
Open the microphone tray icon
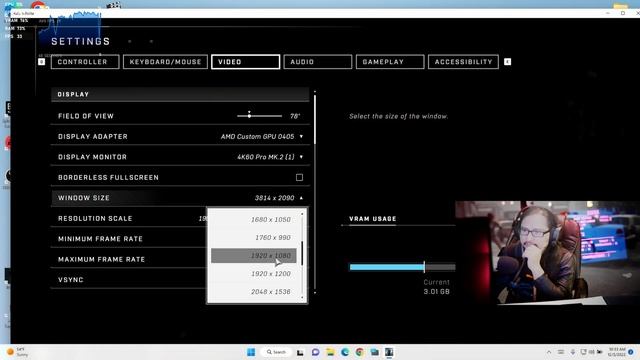pos(573,352)
